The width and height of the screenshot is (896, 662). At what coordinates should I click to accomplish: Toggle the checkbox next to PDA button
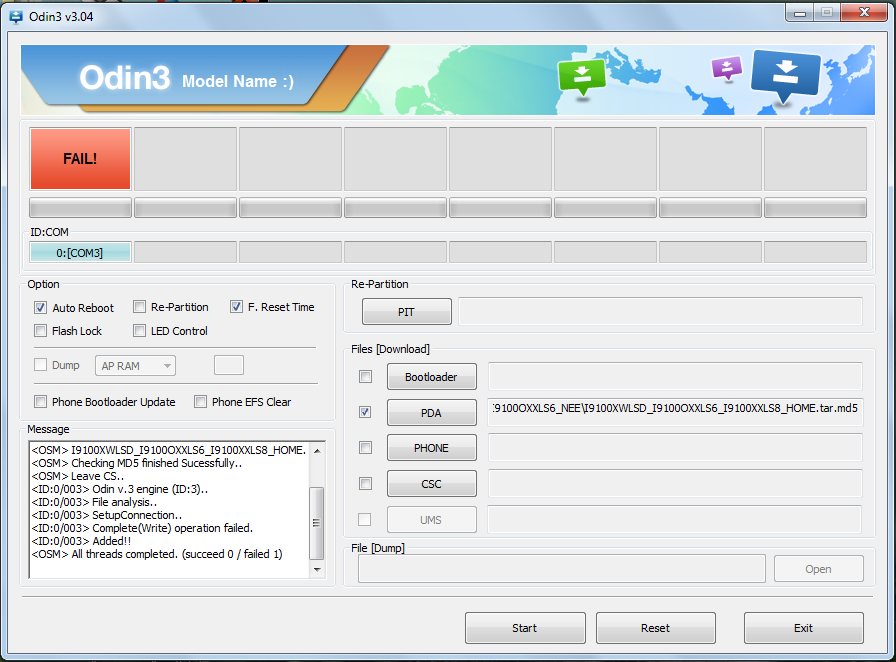pos(366,412)
